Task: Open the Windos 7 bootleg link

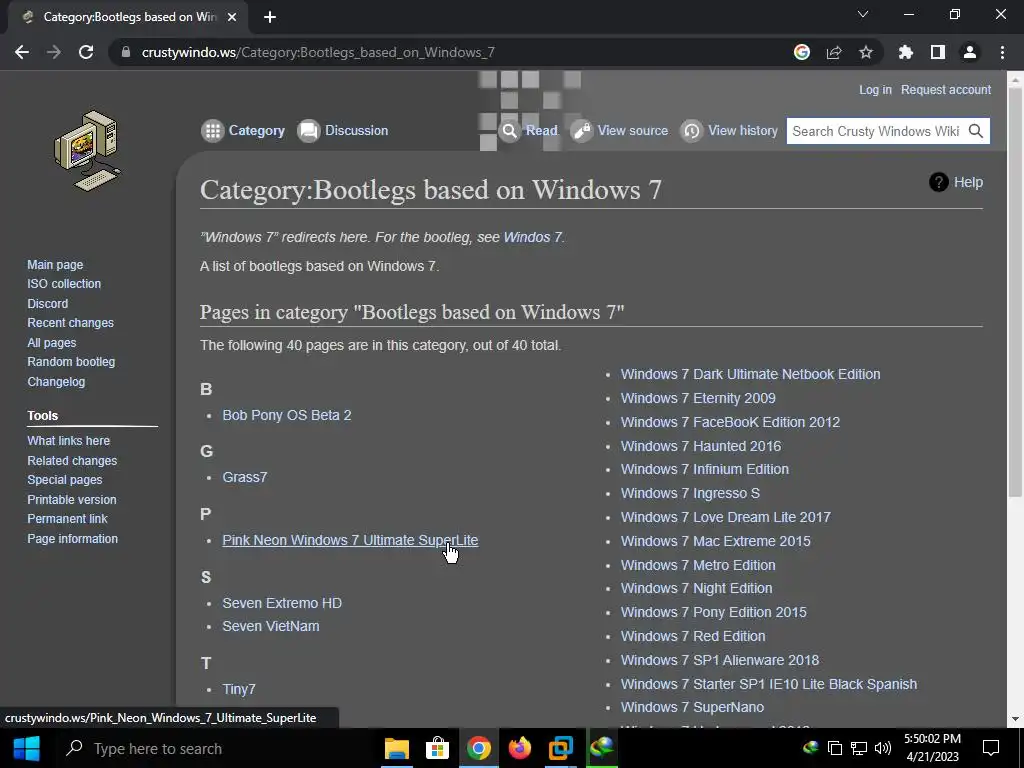Action: pos(532,237)
